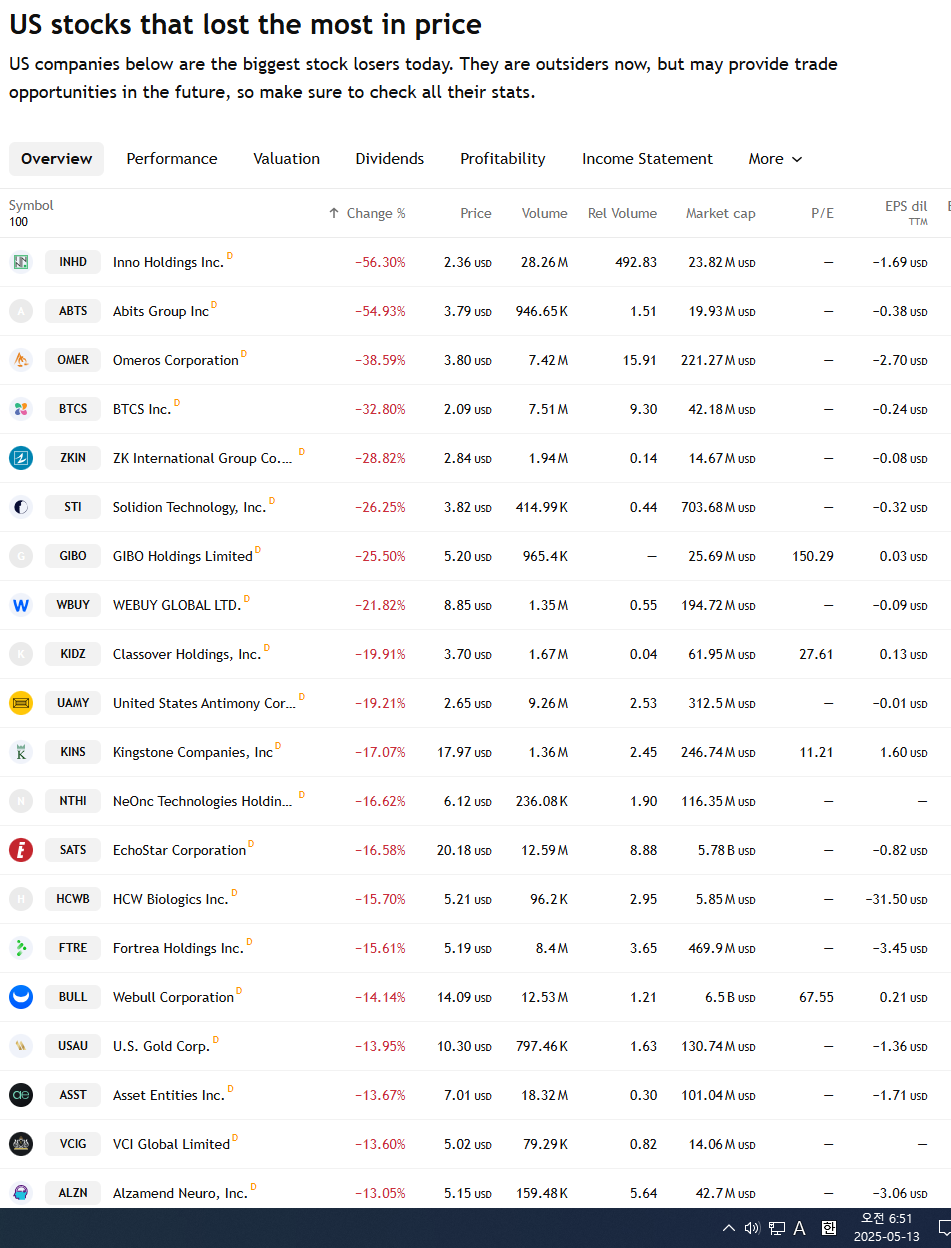Click EchoStar's market cap 5.78 B
The image size is (951, 1248).
(x=726, y=850)
